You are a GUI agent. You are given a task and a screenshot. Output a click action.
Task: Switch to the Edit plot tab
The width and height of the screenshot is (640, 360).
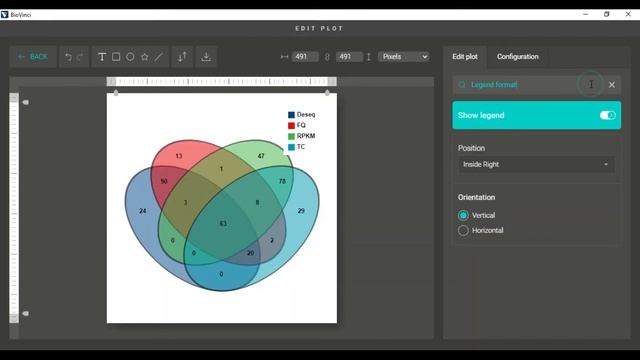click(x=464, y=57)
